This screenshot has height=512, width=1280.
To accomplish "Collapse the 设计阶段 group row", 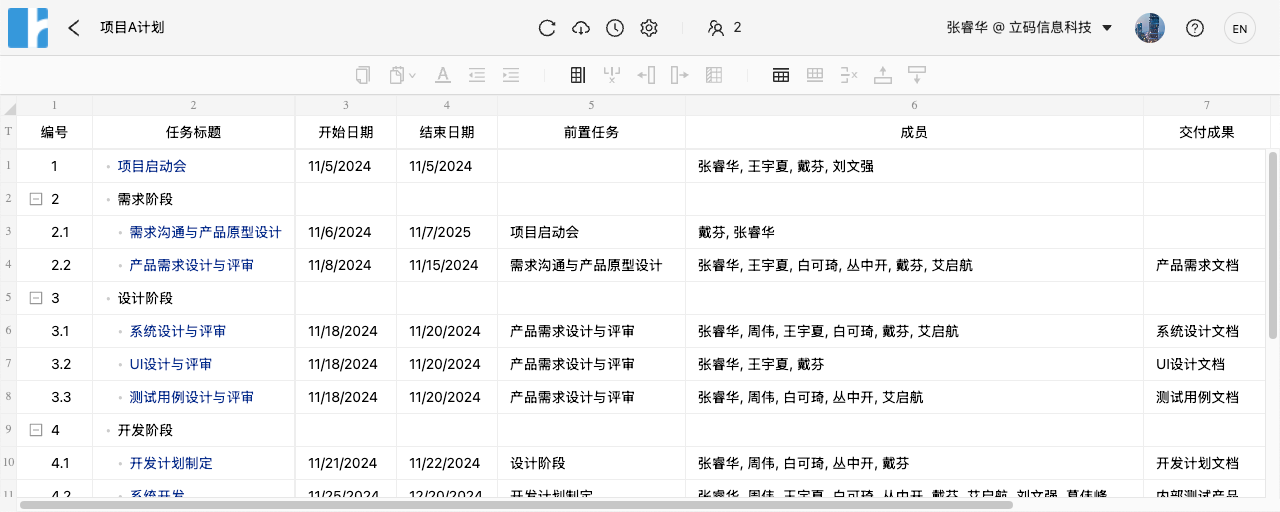I will [x=36, y=298].
